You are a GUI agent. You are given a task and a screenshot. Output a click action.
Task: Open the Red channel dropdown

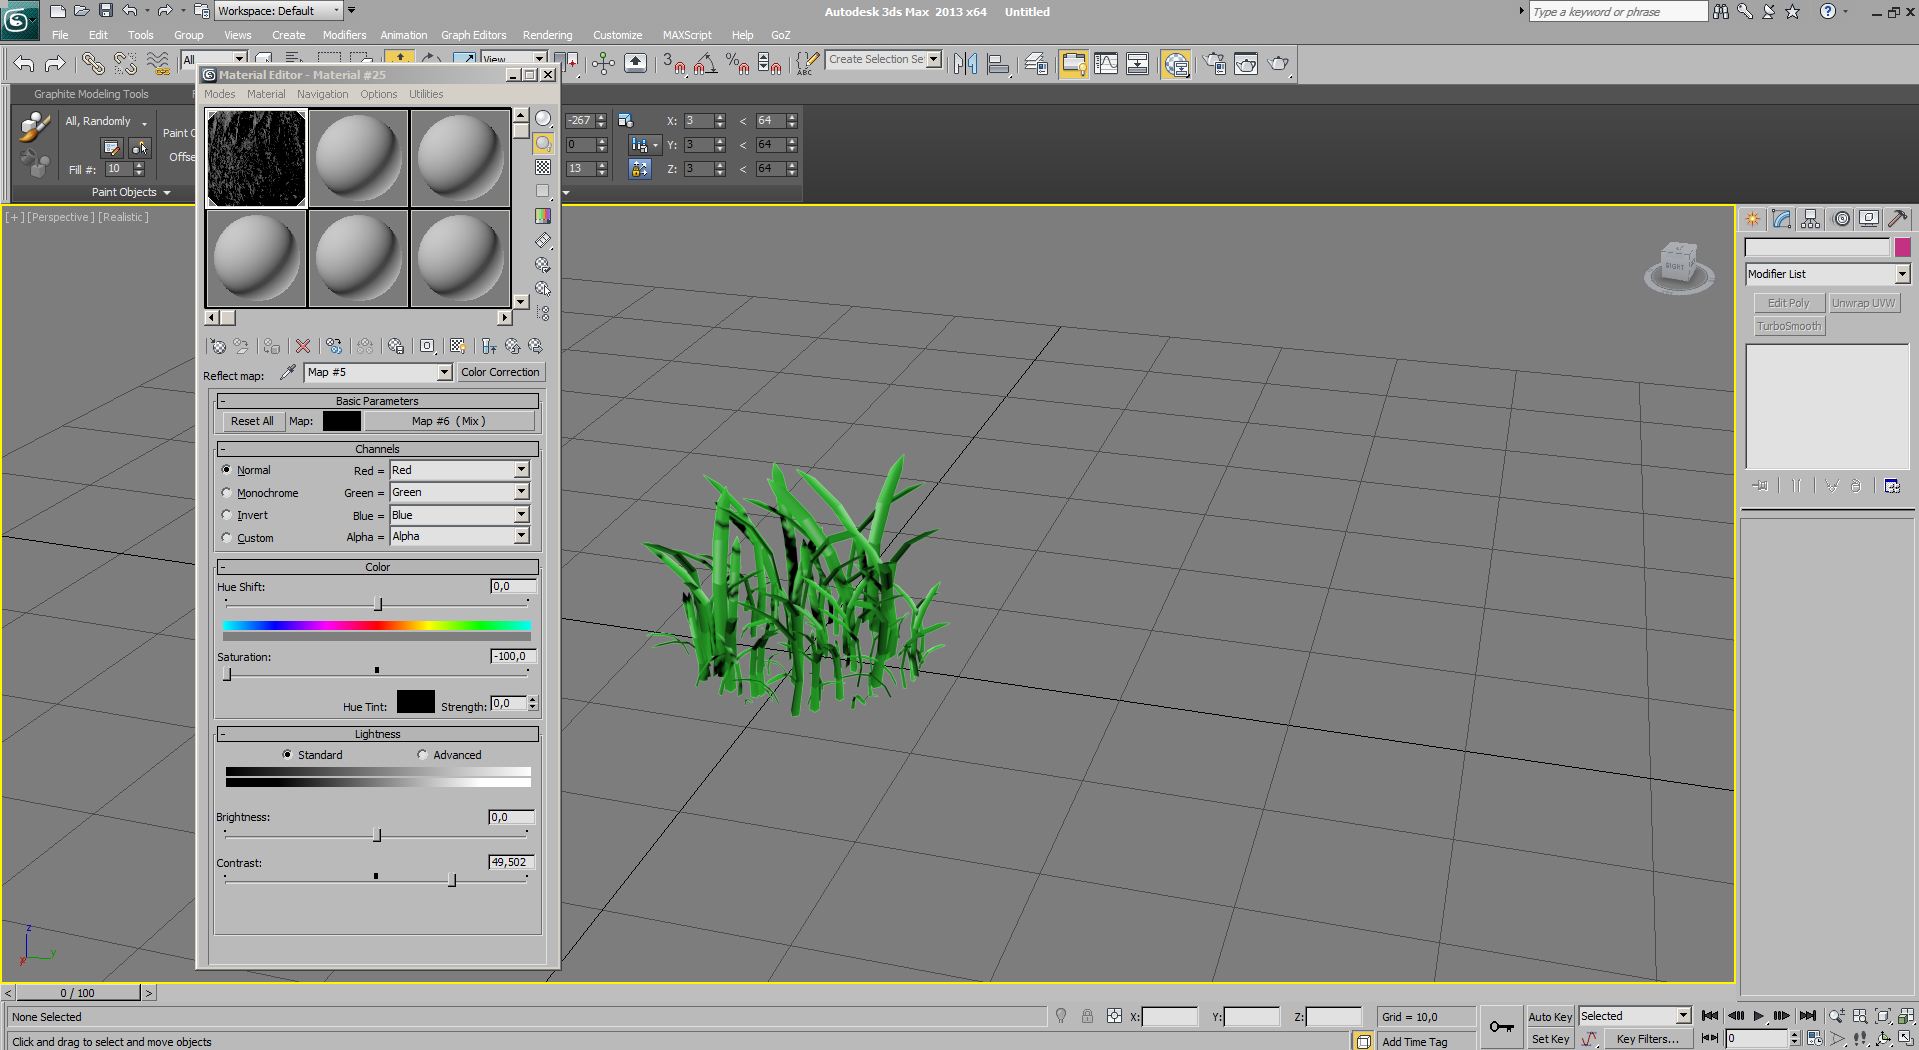tap(521, 470)
